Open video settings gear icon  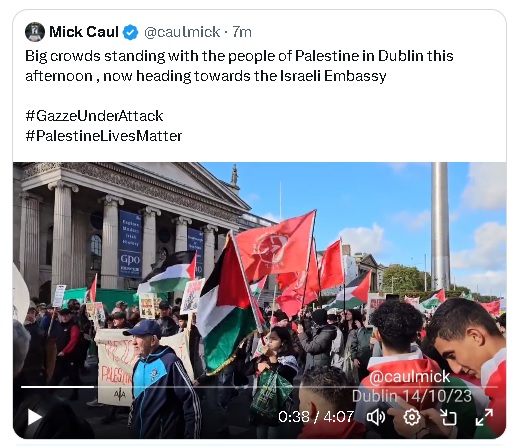[x=412, y=417]
